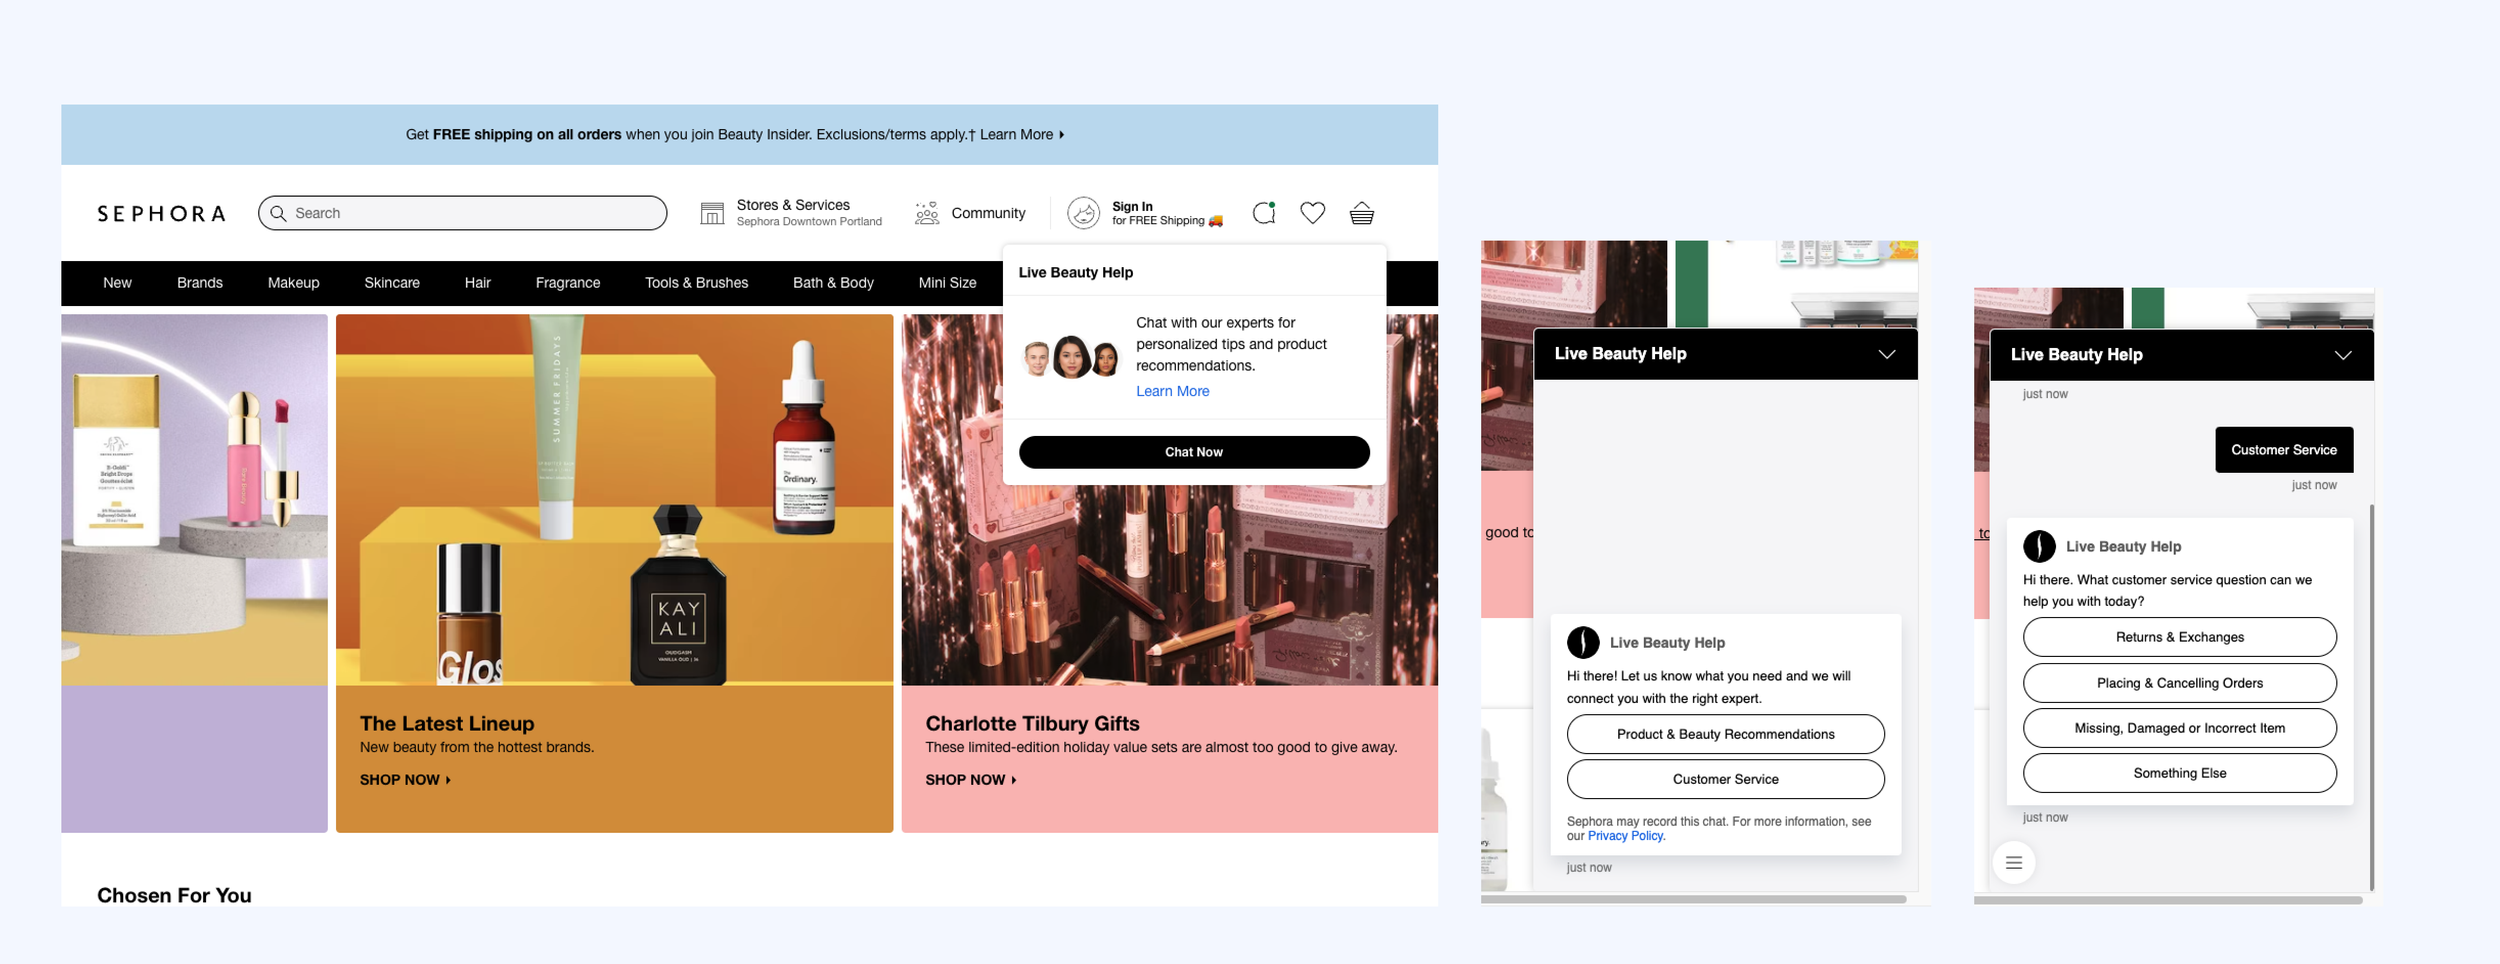Open the Hair menu
The height and width of the screenshot is (964, 2500).
pyautogui.click(x=478, y=283)
